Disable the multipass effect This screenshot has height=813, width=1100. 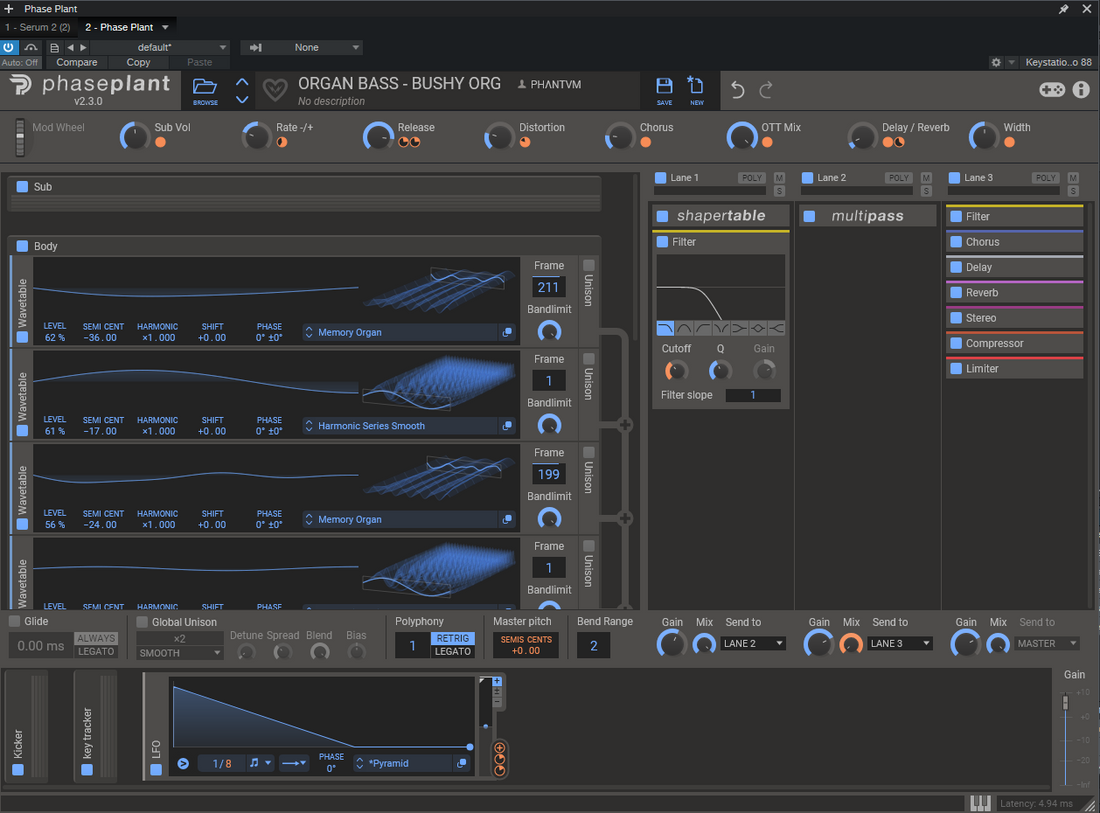point(809,216)
